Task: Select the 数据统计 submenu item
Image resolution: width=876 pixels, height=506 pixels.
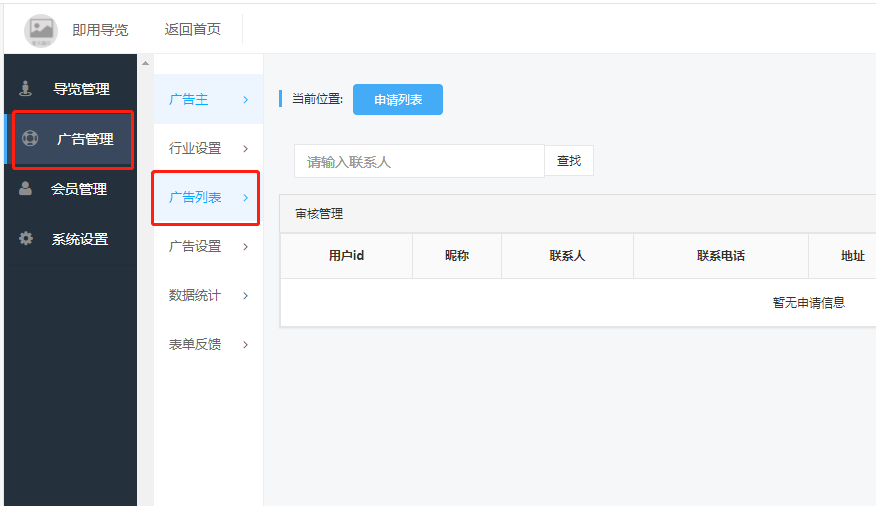Action: pos(208,295)
